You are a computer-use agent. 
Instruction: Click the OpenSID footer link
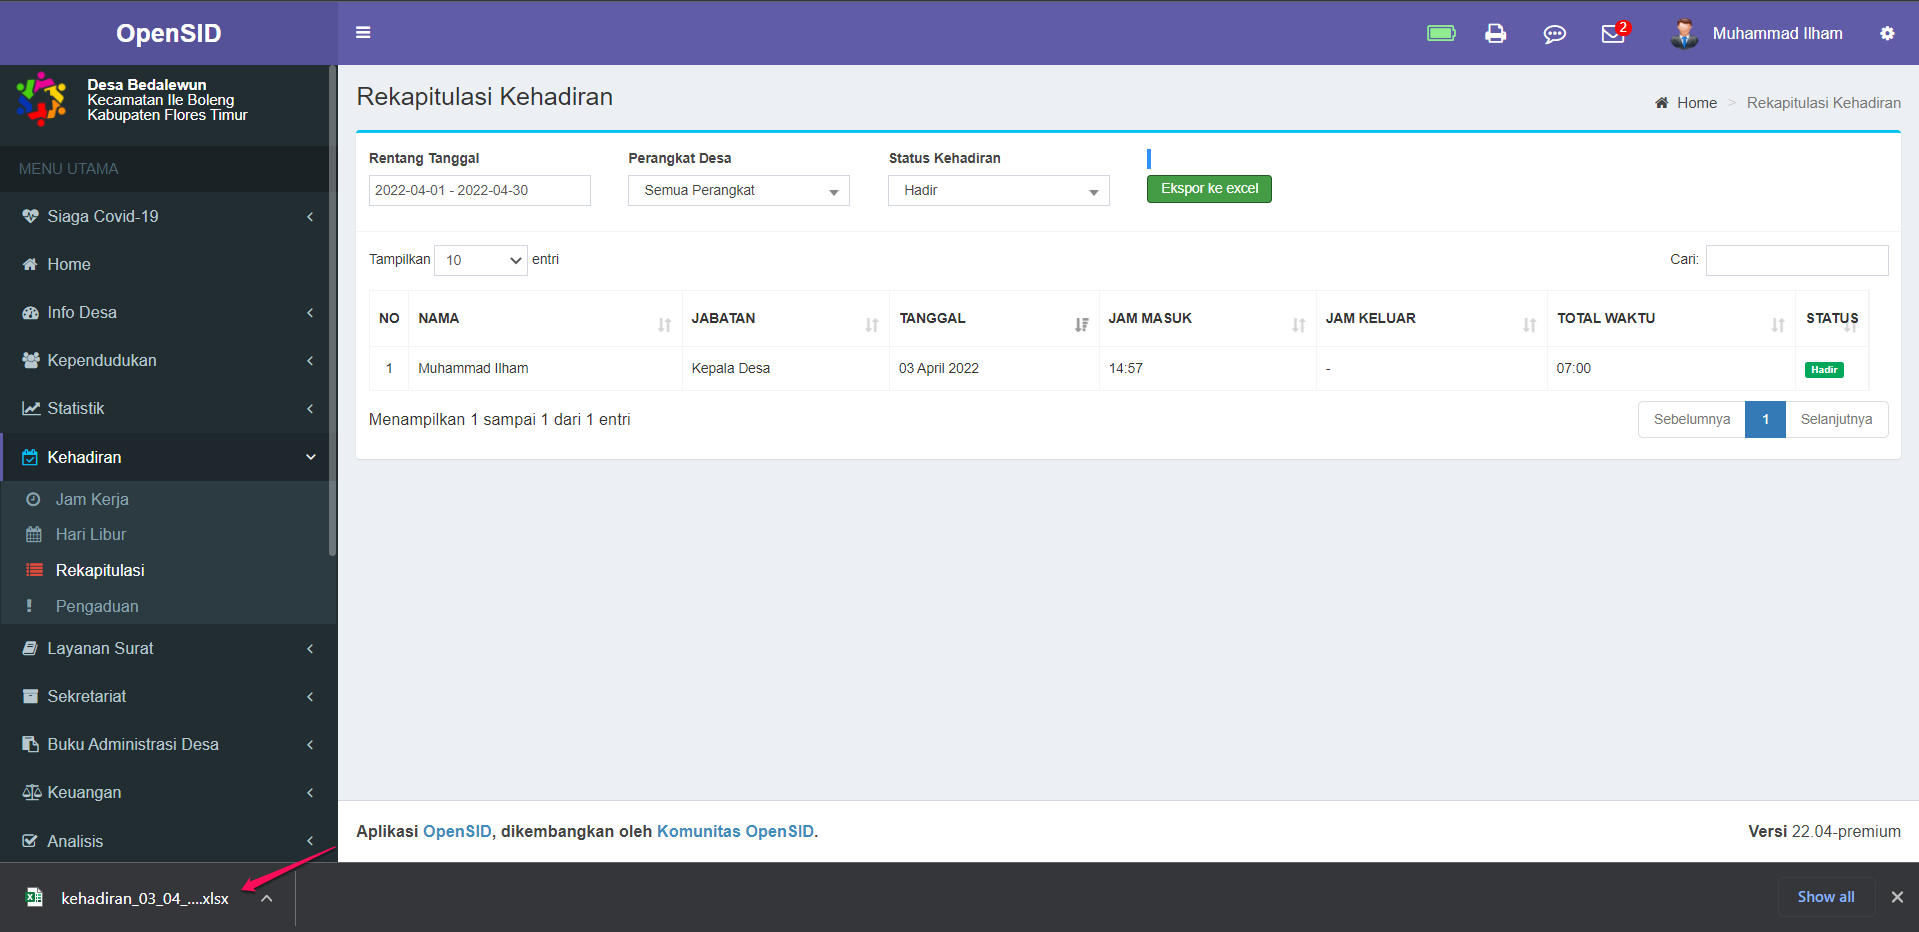pyautogui.click(x=457, y=831)
